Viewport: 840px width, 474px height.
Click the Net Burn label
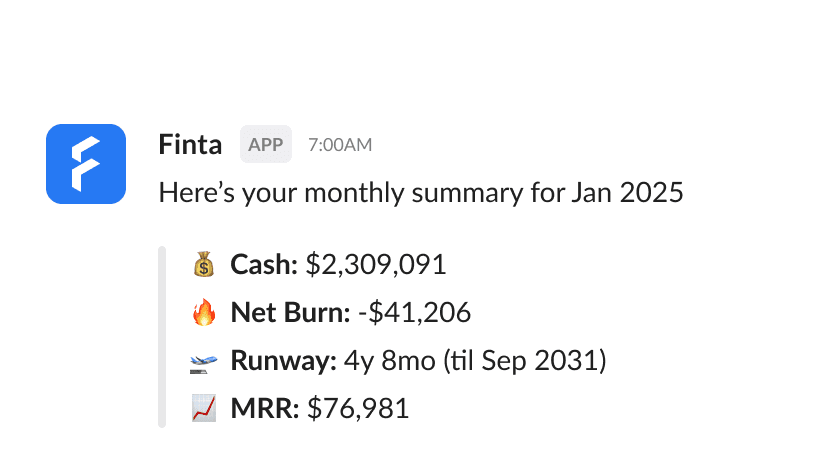coord(290,312)
